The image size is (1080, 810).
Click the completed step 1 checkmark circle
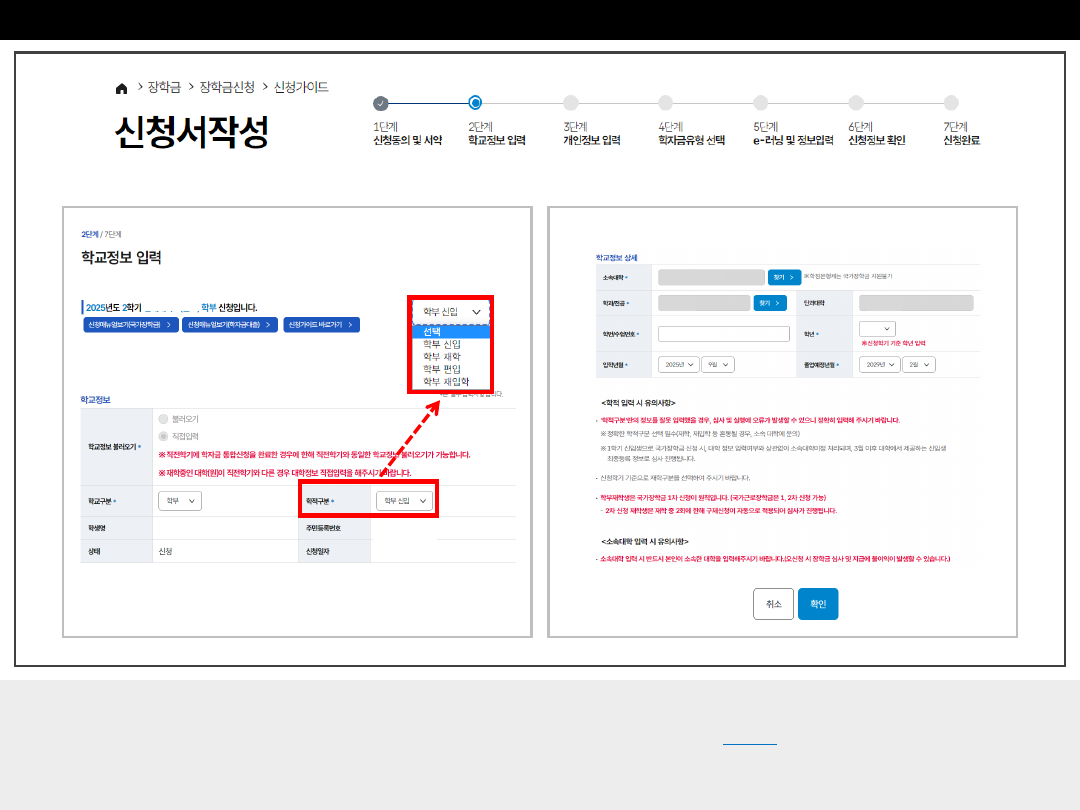tap(380, 103)
